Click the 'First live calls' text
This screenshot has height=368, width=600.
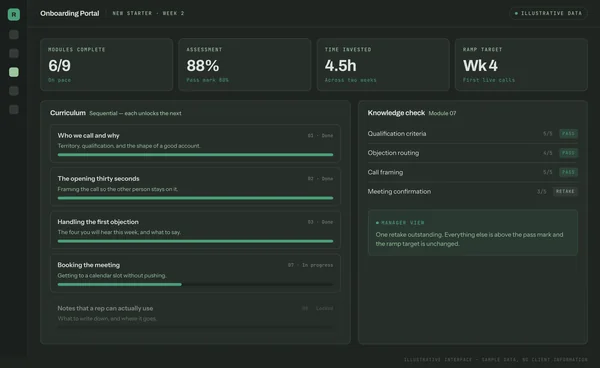point(489,80)
